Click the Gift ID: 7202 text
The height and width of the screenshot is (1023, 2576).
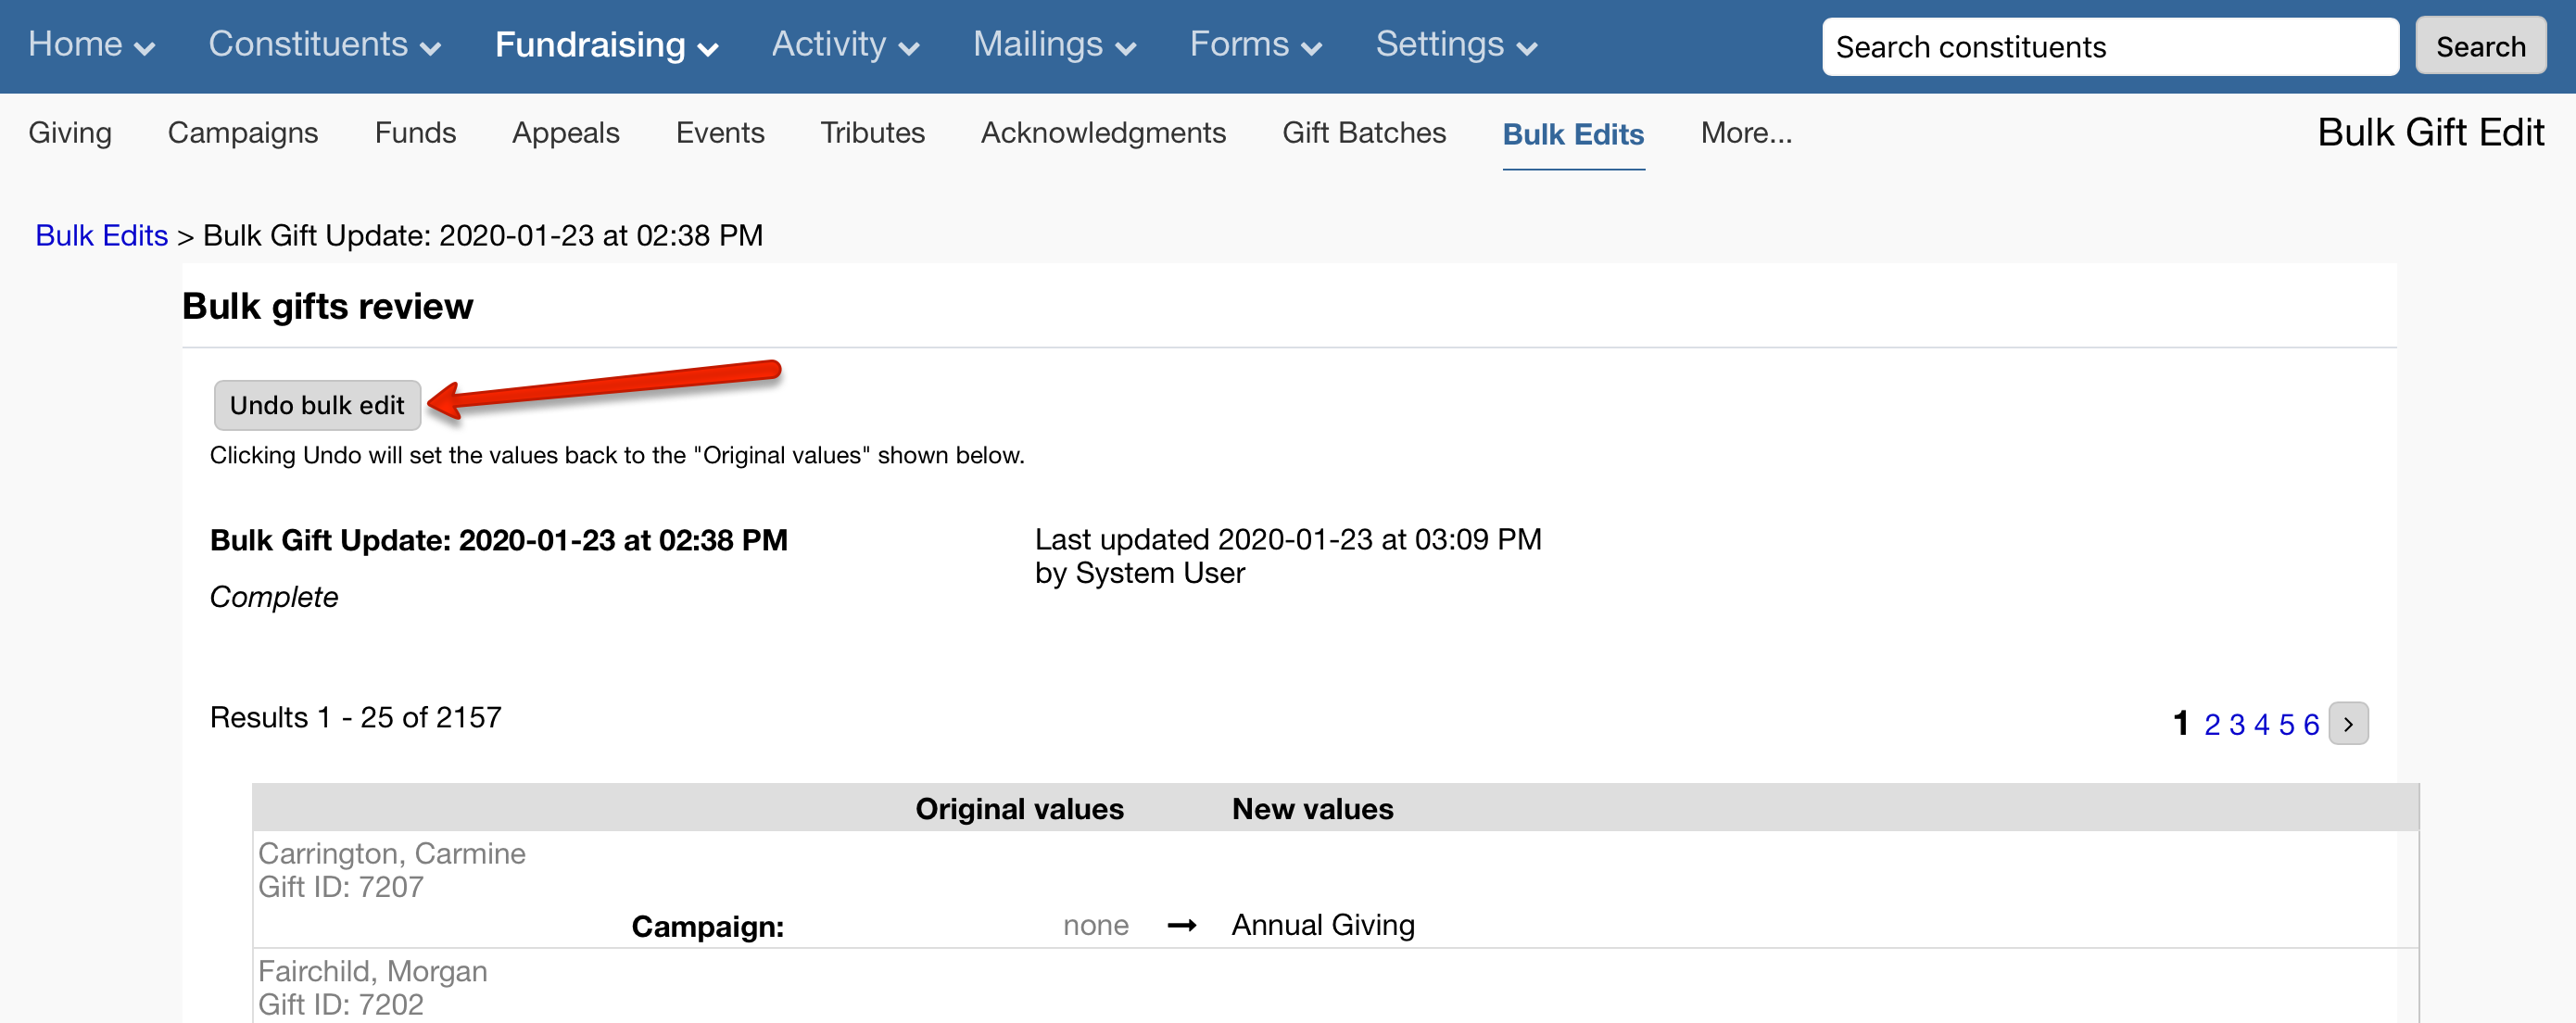pyautogui.click(x=341, y=1004)
